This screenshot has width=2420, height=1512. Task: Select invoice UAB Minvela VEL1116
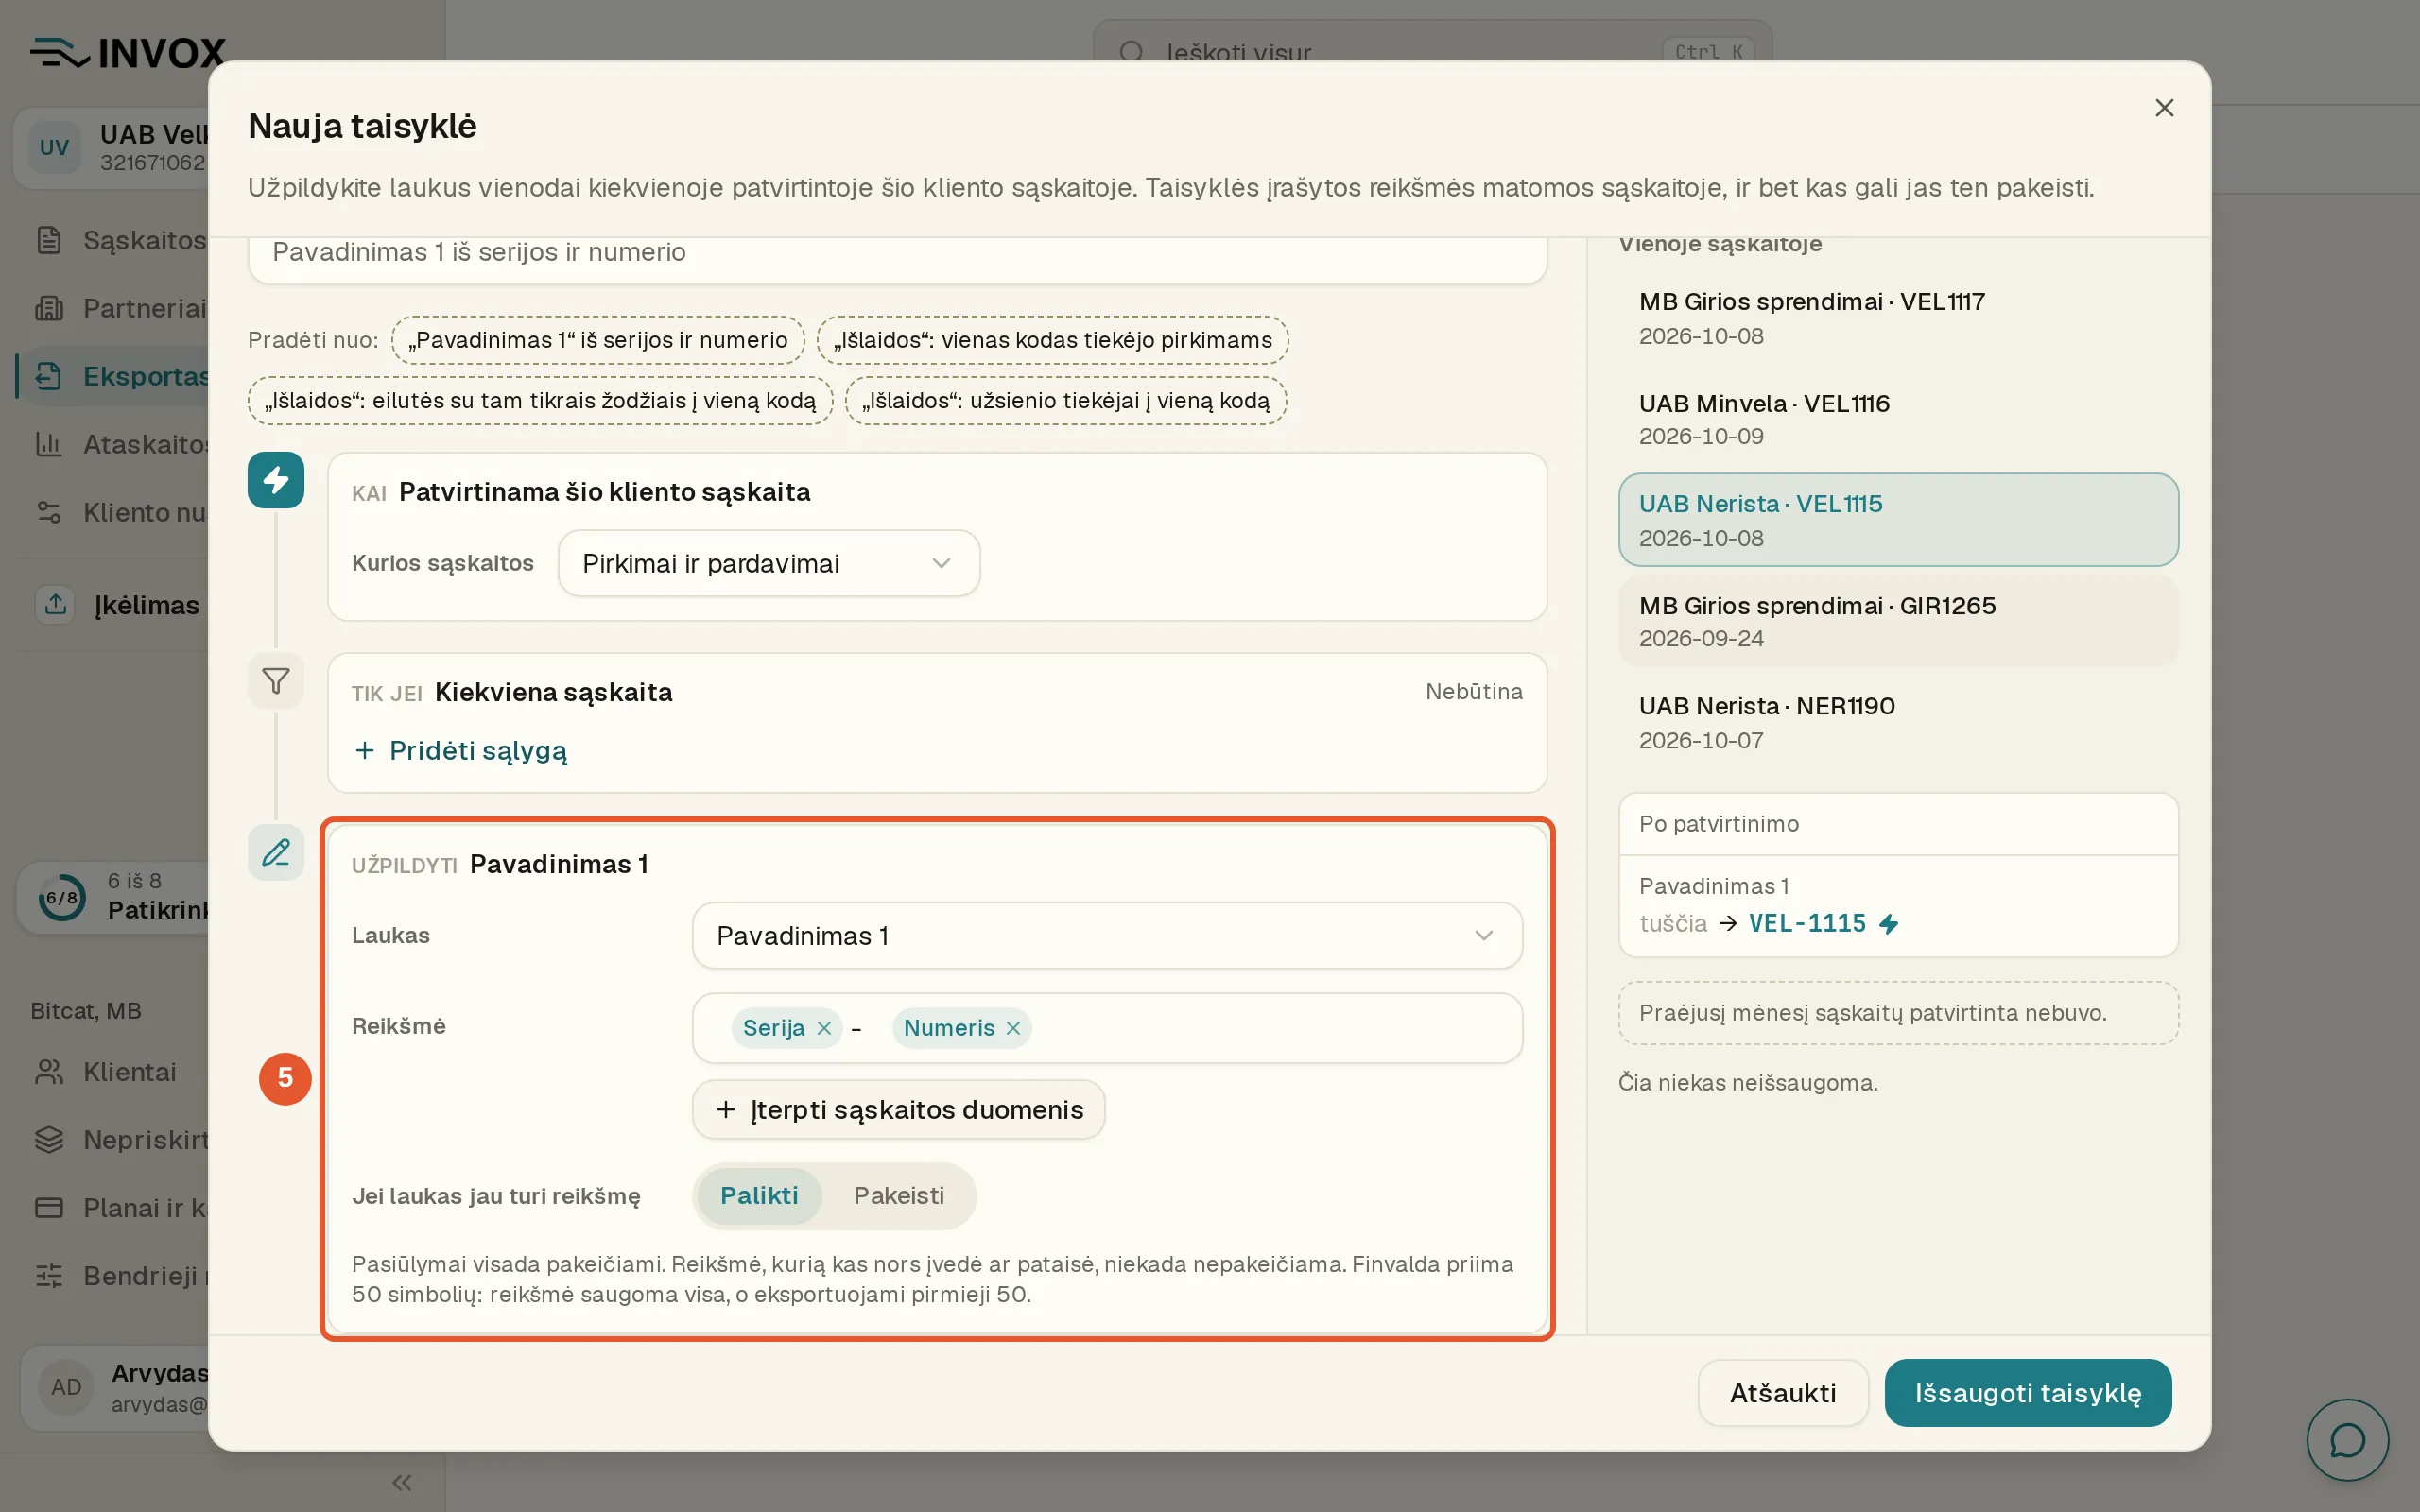pos(1898,419)
